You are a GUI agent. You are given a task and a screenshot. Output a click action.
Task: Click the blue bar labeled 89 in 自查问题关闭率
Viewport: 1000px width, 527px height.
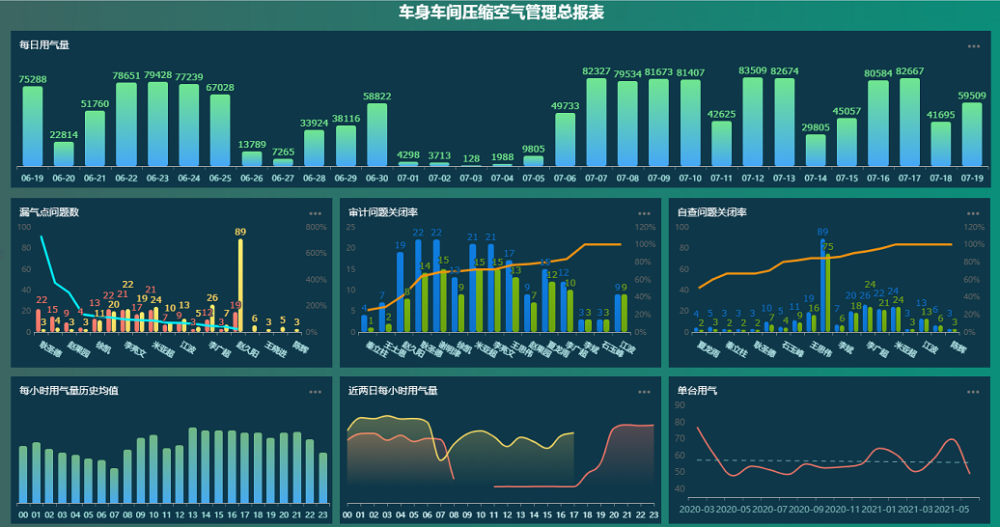click(x=823, y=285)
